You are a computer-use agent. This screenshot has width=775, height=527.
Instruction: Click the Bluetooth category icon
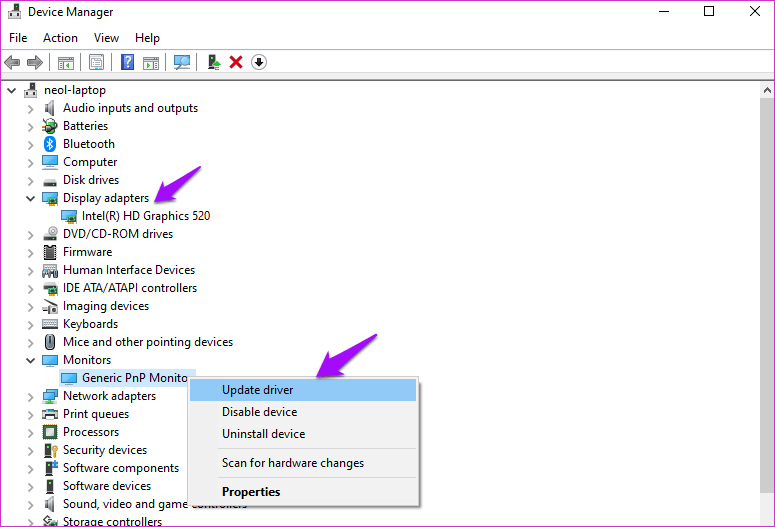click(49, 144)
